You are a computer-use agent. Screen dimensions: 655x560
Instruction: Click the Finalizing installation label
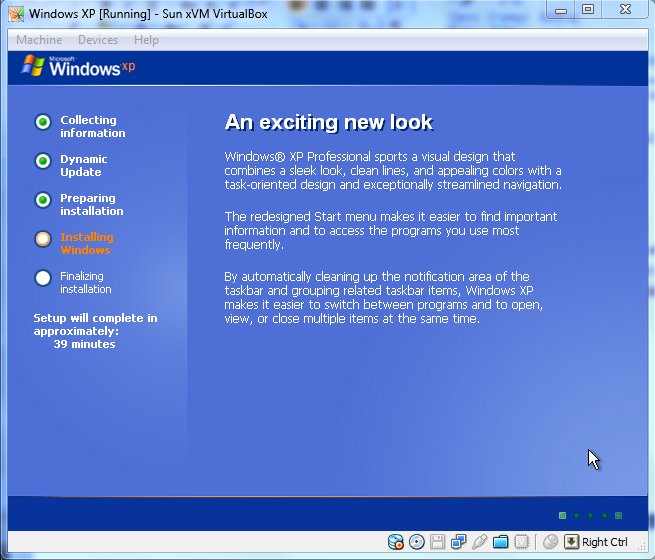click(86, 283)
